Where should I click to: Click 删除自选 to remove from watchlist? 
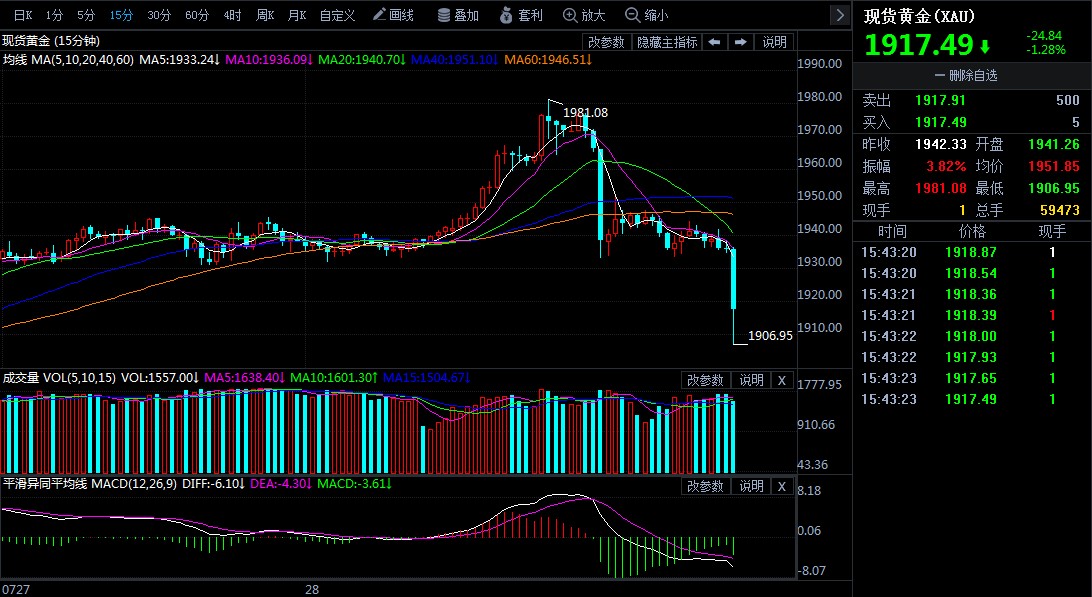tap(972, 75)
